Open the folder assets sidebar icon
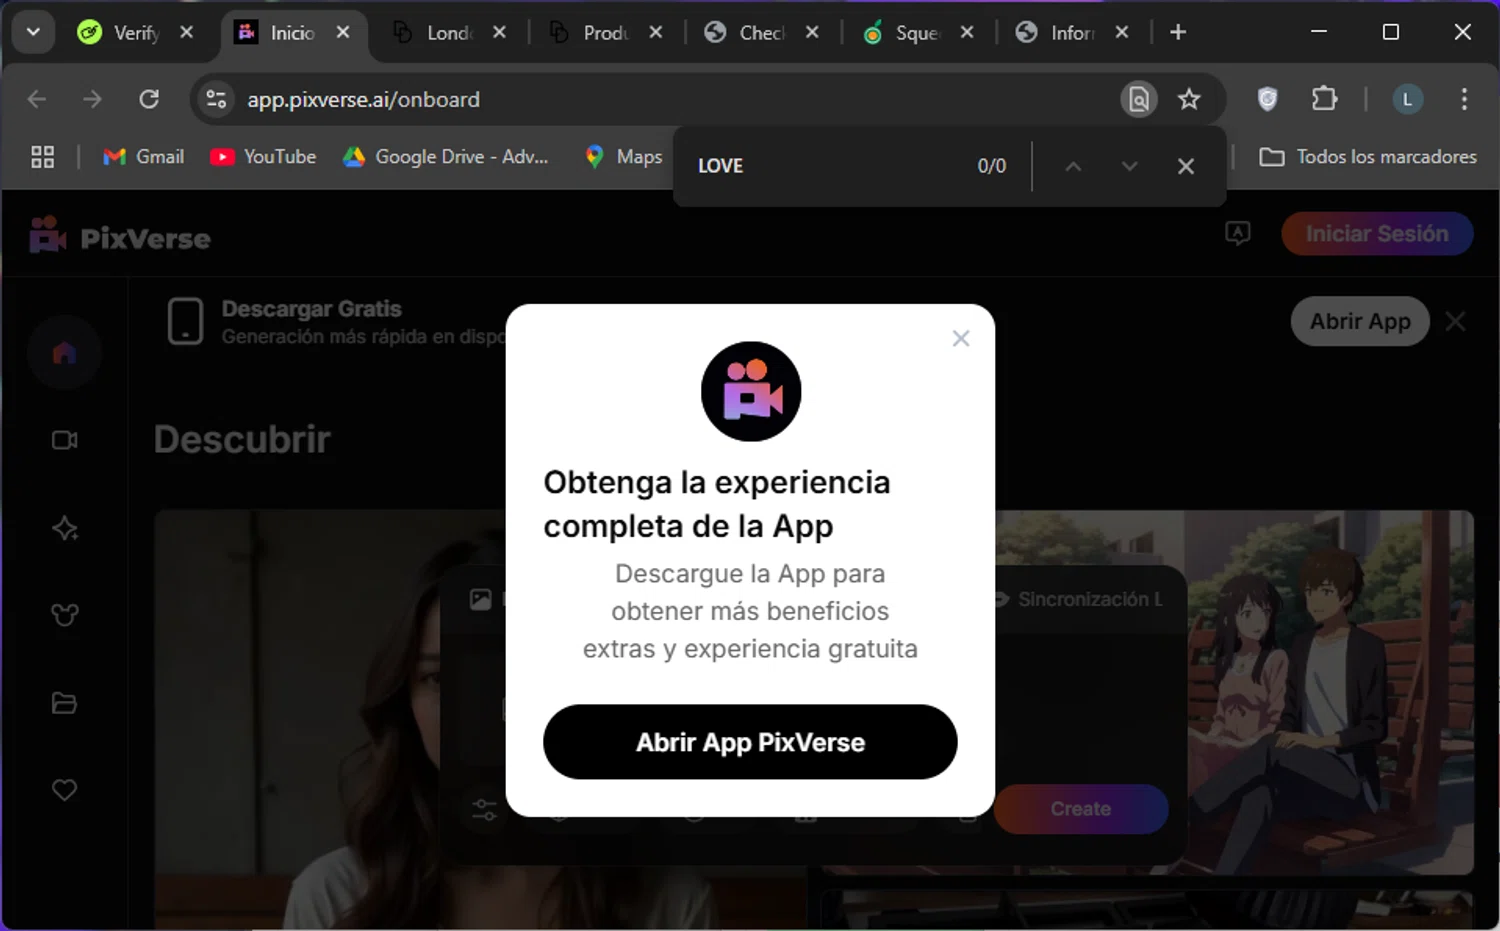Screen dimensions: 1500x931 [64, 703]
